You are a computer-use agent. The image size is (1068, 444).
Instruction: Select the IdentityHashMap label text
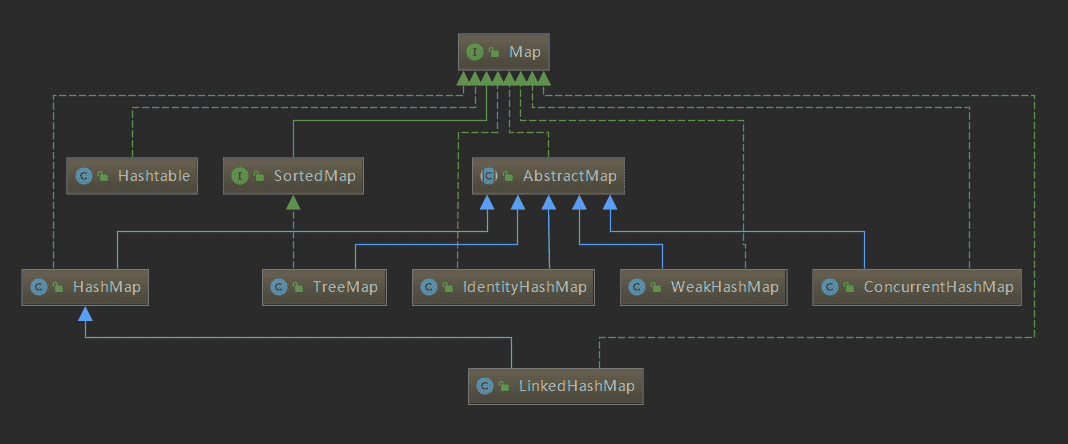[x=524, y=287]
